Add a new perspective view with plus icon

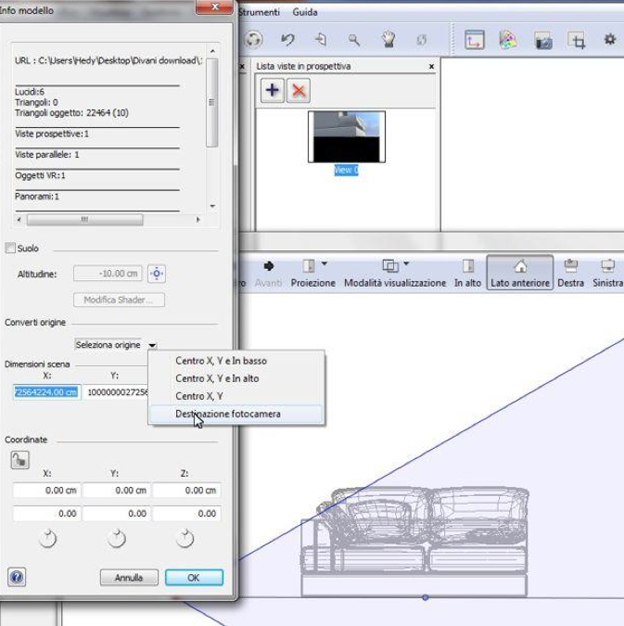(x=272, y=90)
